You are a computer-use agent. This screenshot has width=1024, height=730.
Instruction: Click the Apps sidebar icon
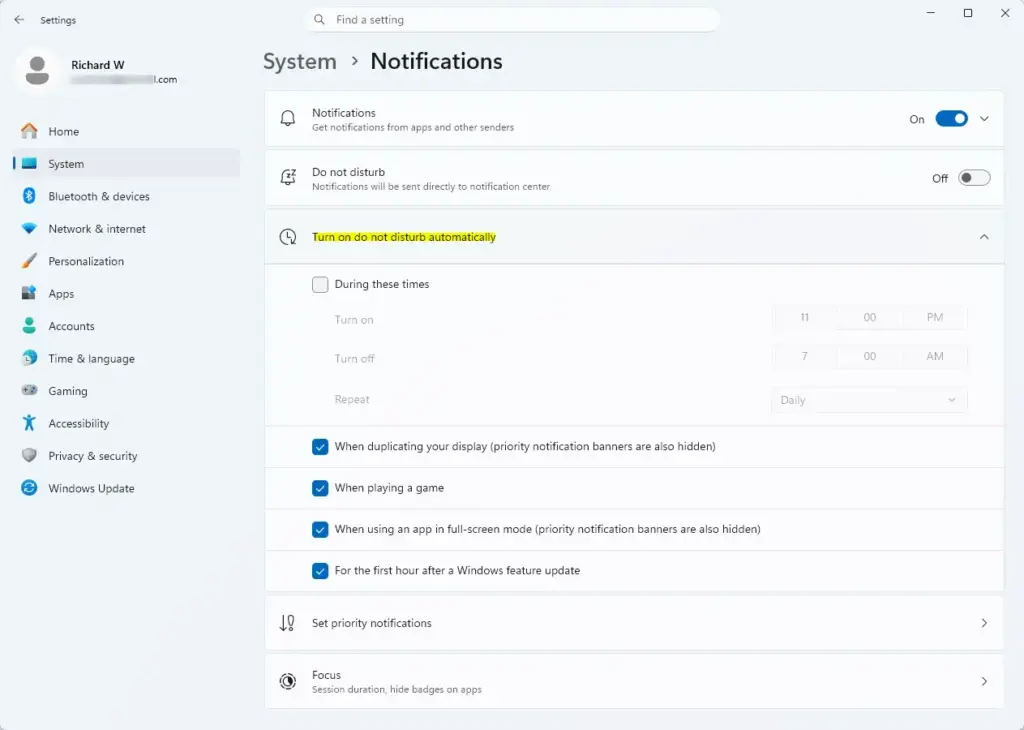(x=29, y=293)
